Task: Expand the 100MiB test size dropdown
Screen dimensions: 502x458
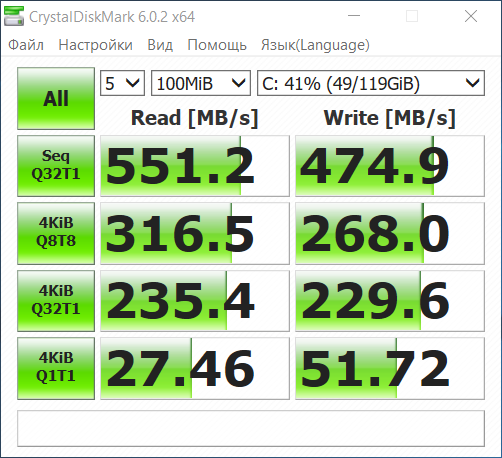Action: point(201,83)
